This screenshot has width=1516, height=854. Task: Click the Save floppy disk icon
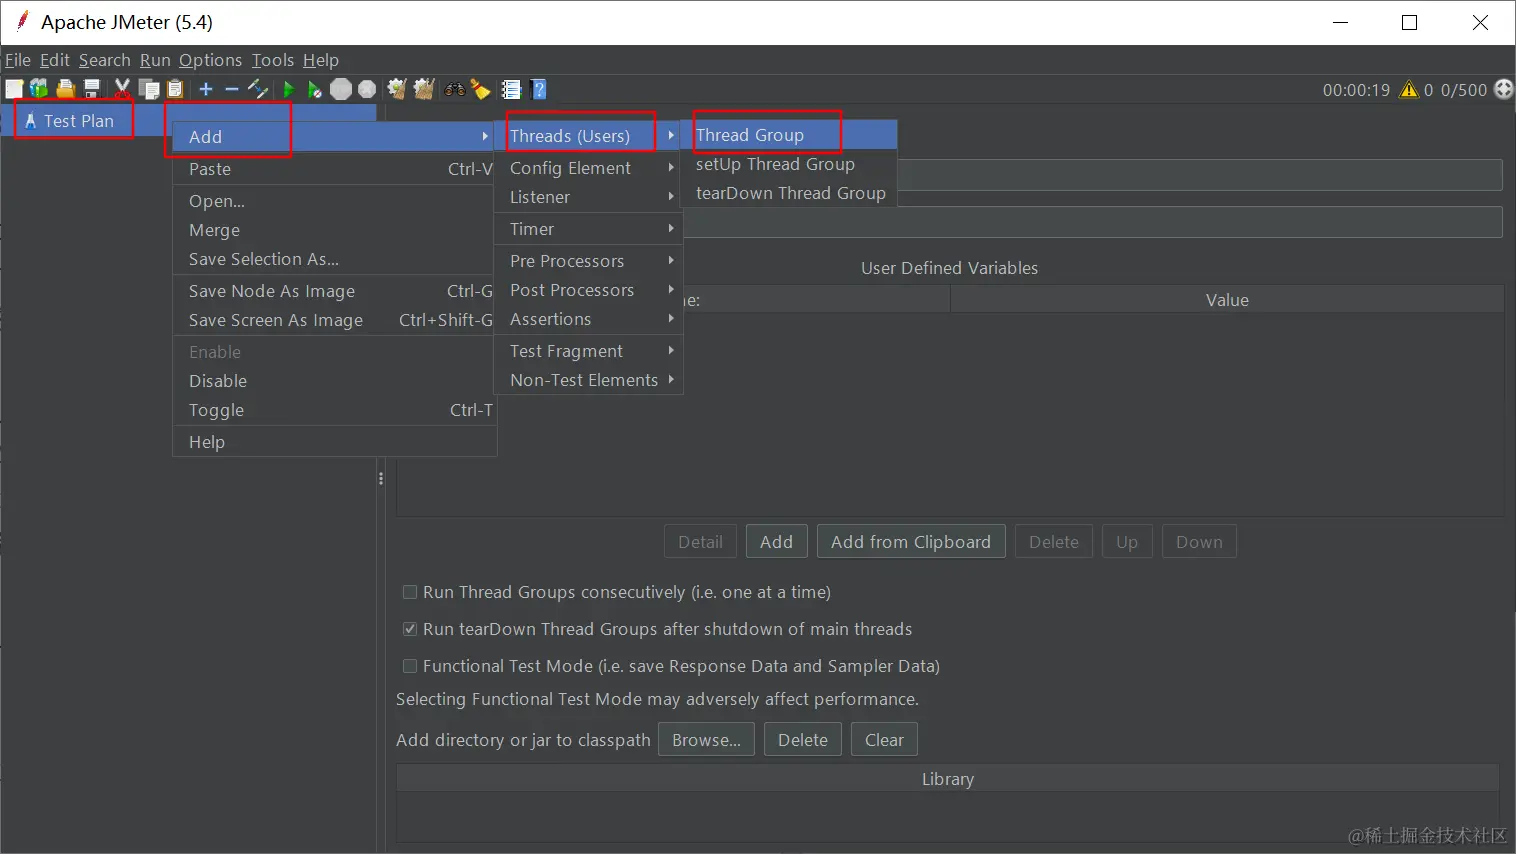92,90
